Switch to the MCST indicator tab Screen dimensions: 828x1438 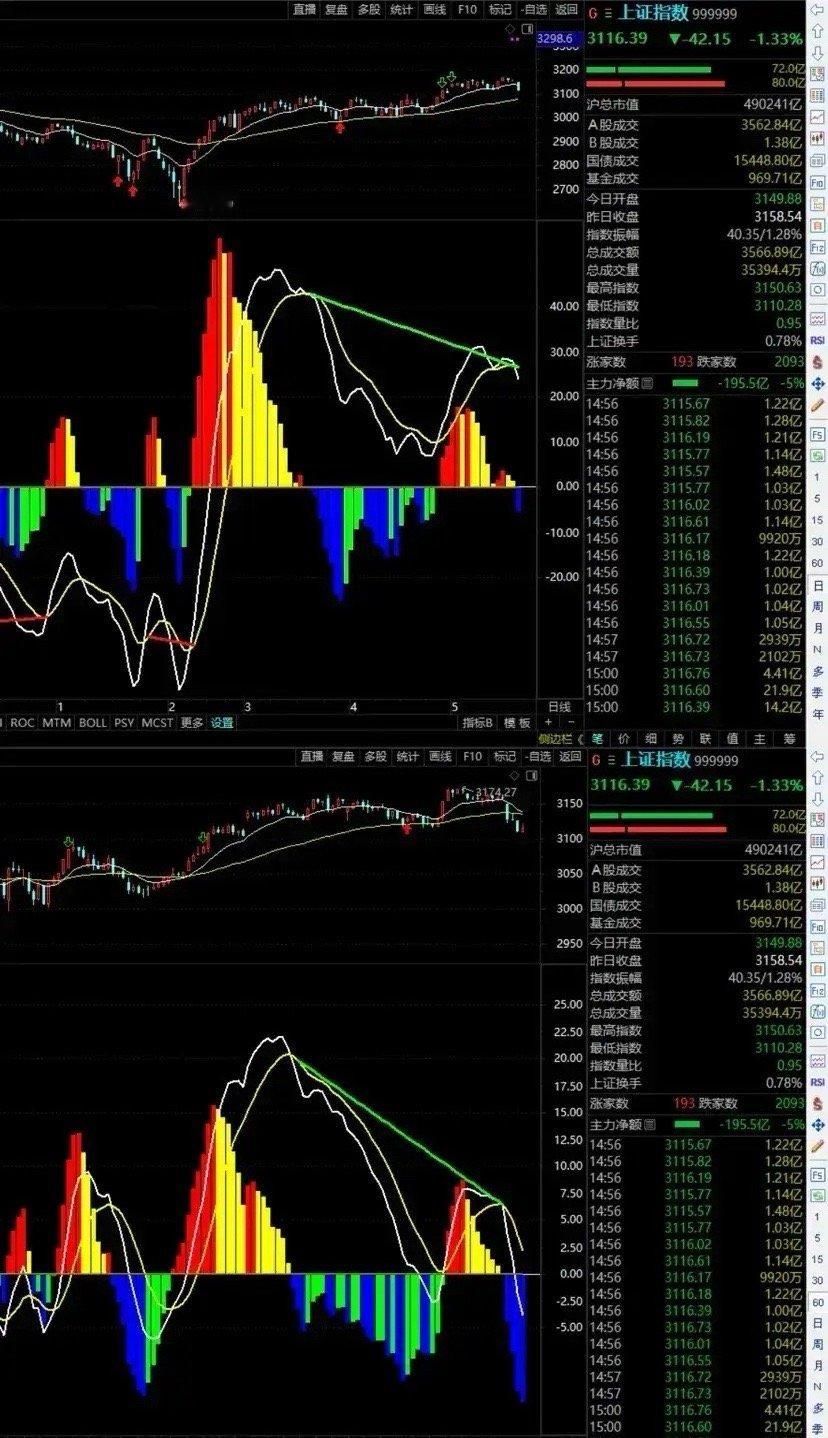[157, 723]
